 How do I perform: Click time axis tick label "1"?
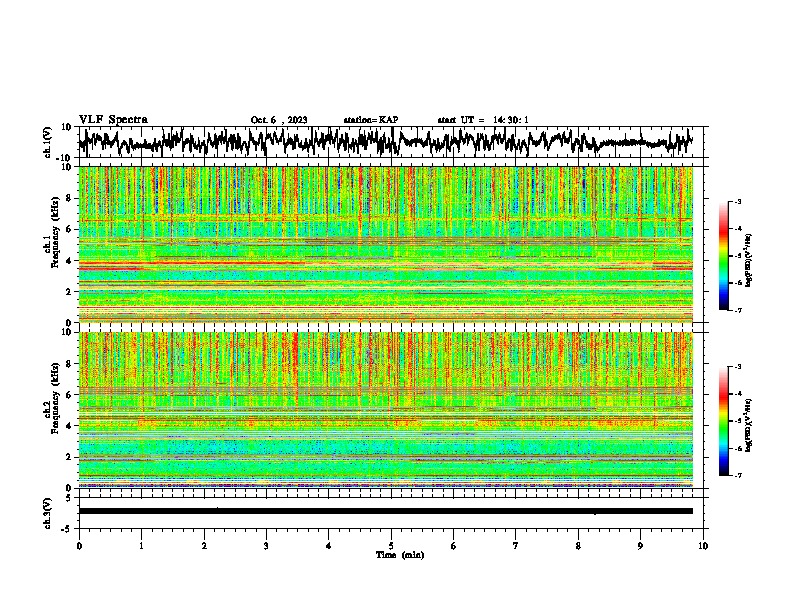141,546
